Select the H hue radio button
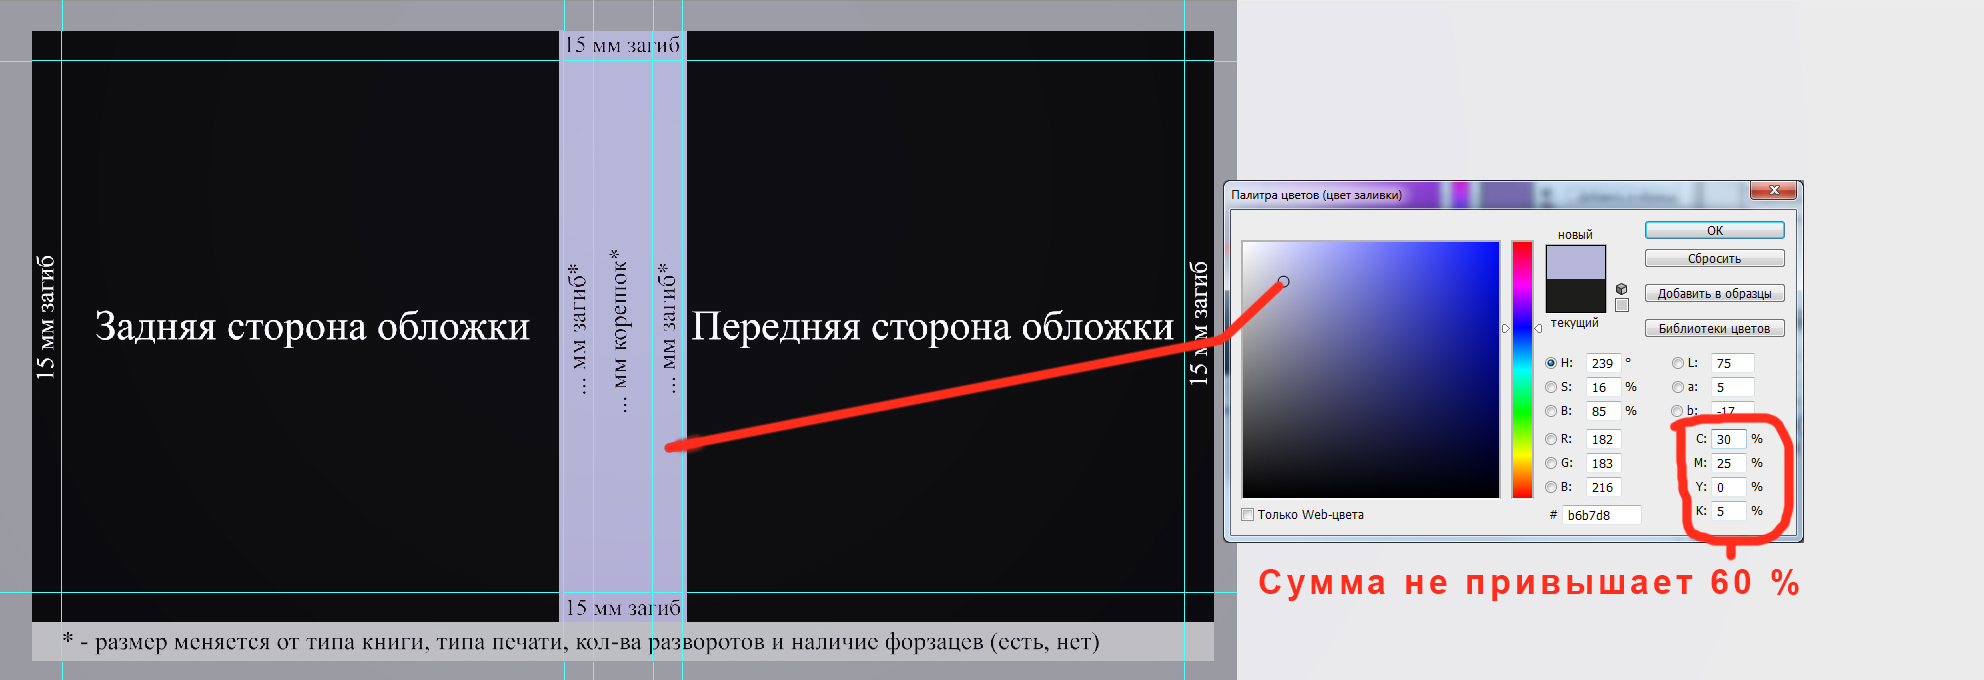This screenshot has width=1984, height=680. click(1551, 363)
